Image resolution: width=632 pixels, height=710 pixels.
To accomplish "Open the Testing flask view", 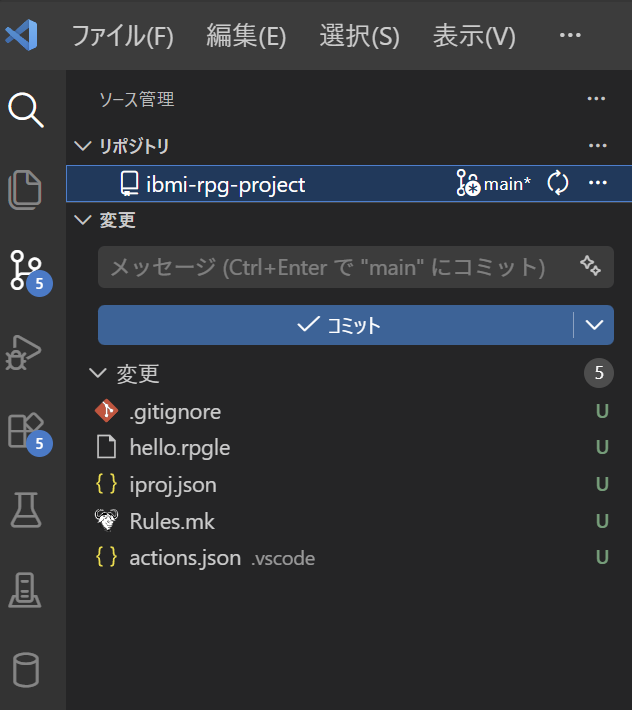I will click(x=27, y=510).
